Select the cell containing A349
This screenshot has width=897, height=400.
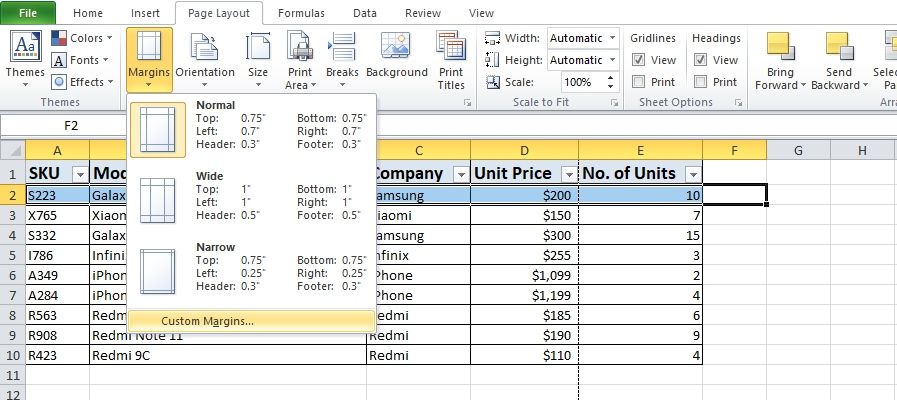(x=57, y=275)
